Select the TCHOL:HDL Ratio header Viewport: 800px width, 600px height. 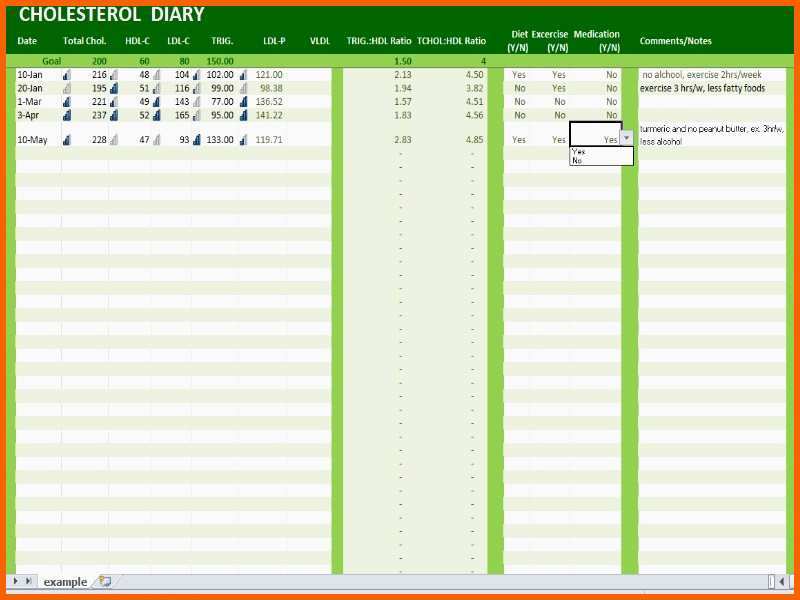pos(452,41)
